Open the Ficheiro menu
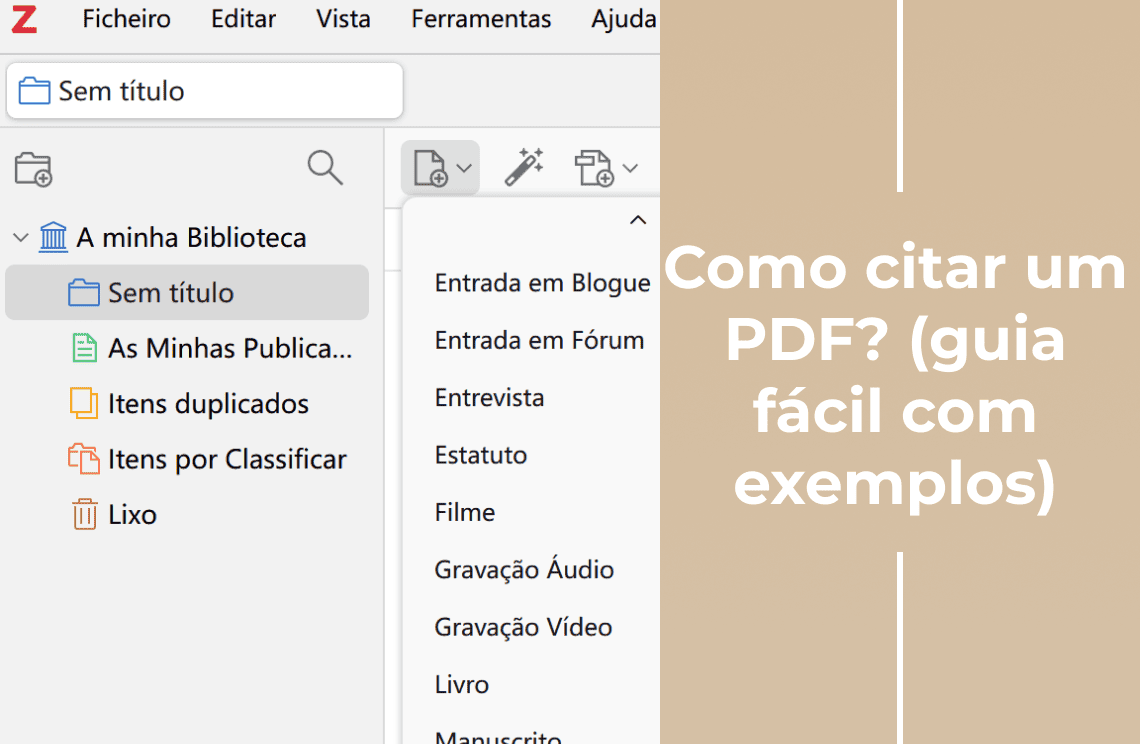Viewport: 1140px width, 744px height. (126, 19)
